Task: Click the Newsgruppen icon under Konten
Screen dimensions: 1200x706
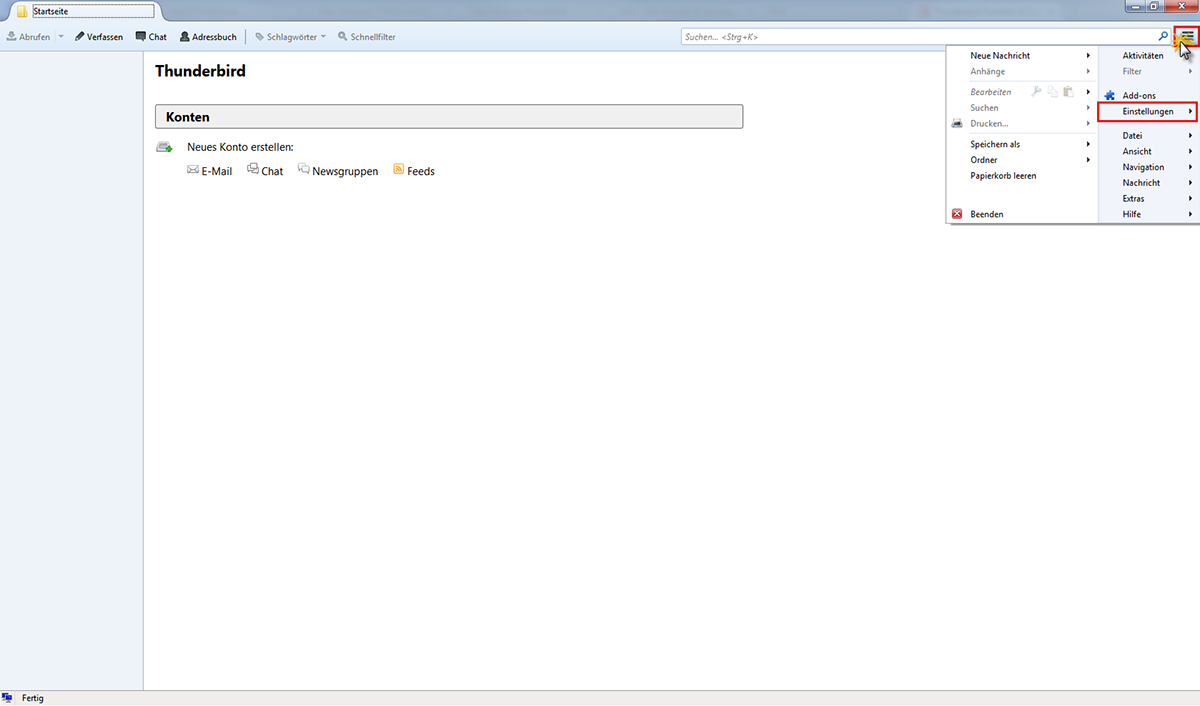Action: pyautogui.click(x=304, y=169)
